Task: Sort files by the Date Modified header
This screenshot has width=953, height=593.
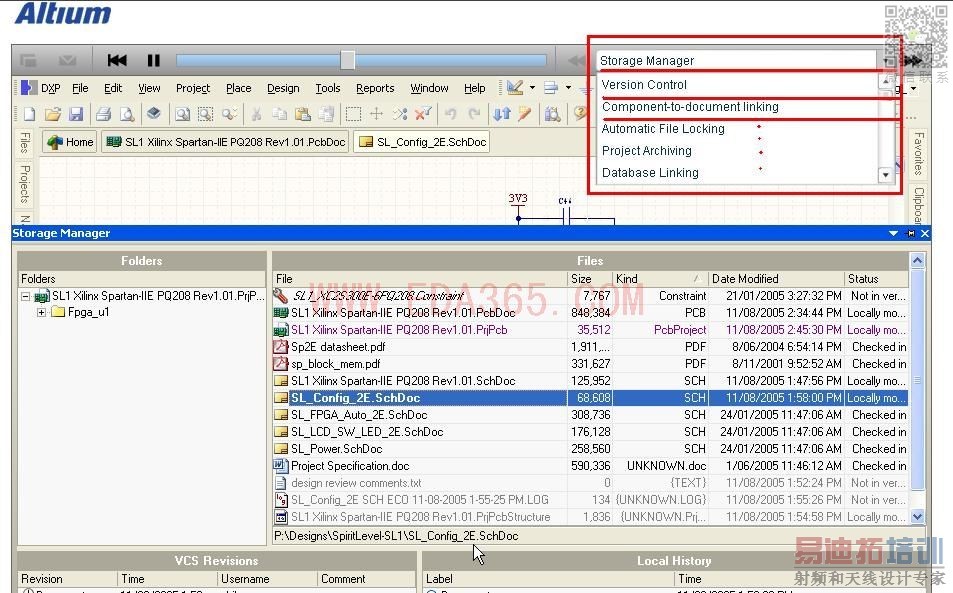Action: pos(776,279)
